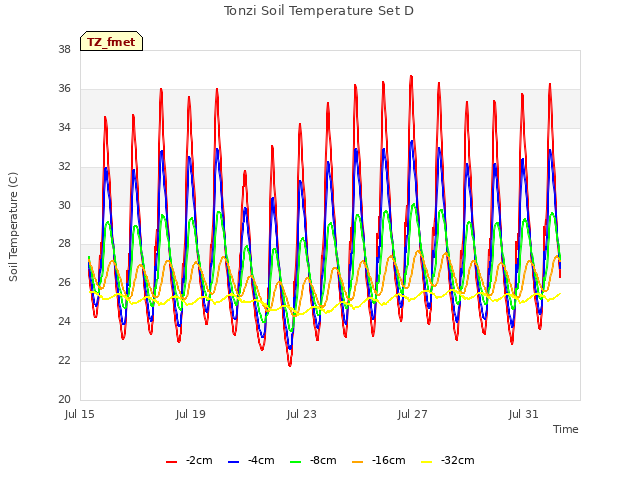The width and height of the screenshot is (640, 480).
Task: Click the 32 y-axis tick label
Action: [x=64, y=167]
